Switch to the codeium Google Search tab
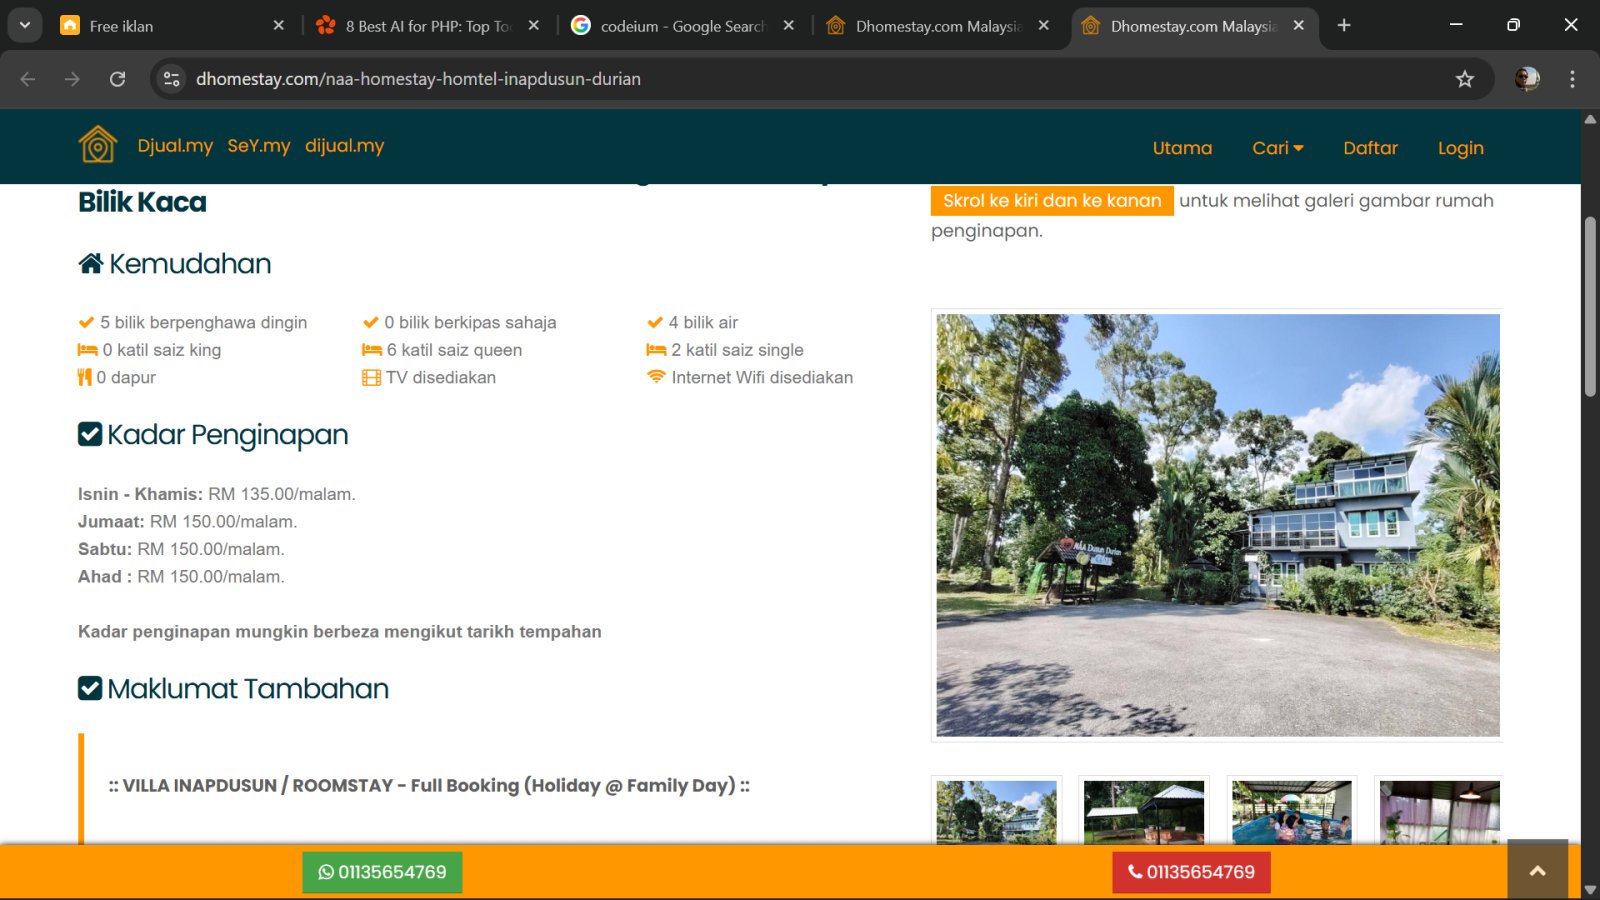The height and width of the screenshot is (900, 1600). [x=680, y=26]
